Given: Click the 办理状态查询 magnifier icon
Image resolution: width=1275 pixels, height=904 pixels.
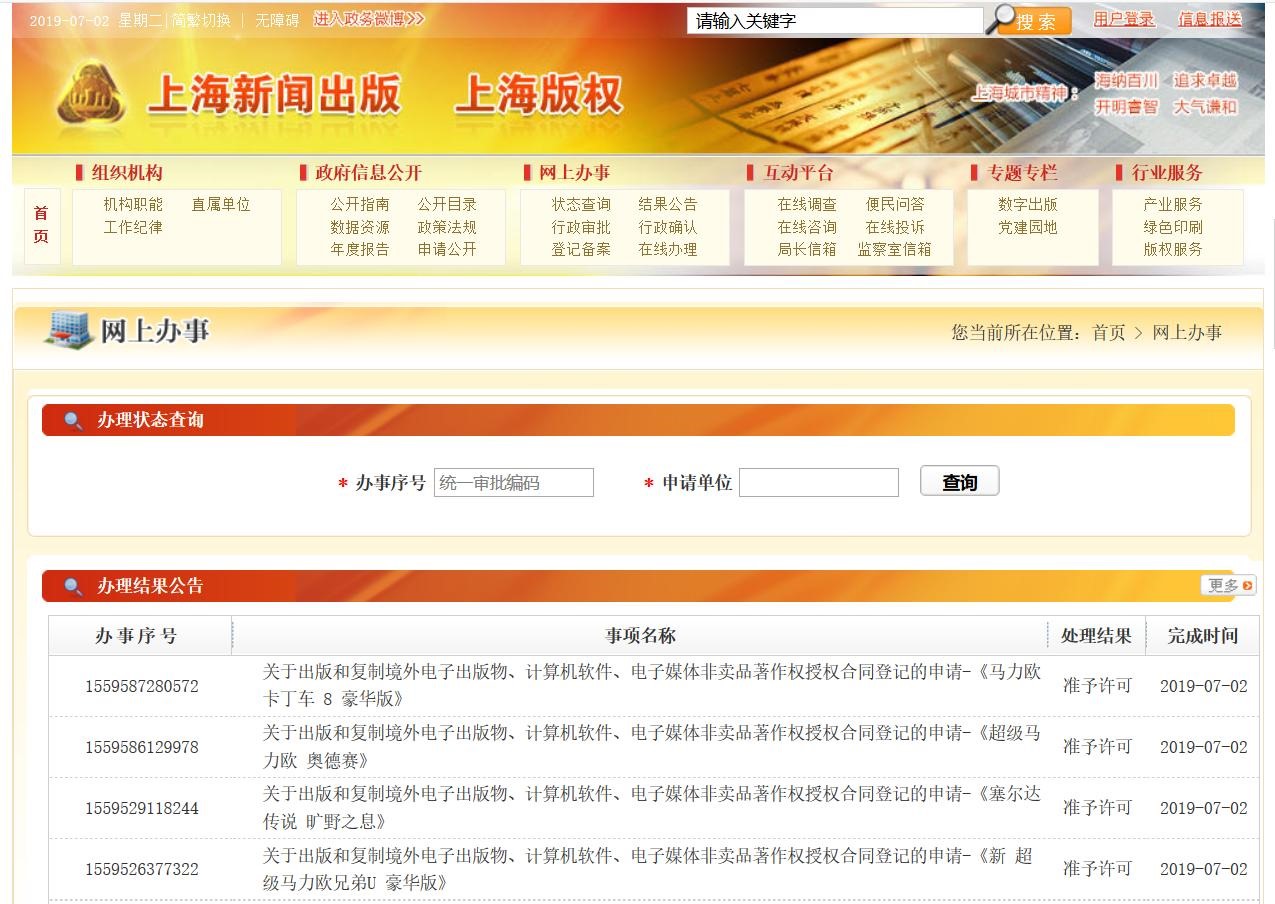Looking at the screenshot, I should [73, 421].
